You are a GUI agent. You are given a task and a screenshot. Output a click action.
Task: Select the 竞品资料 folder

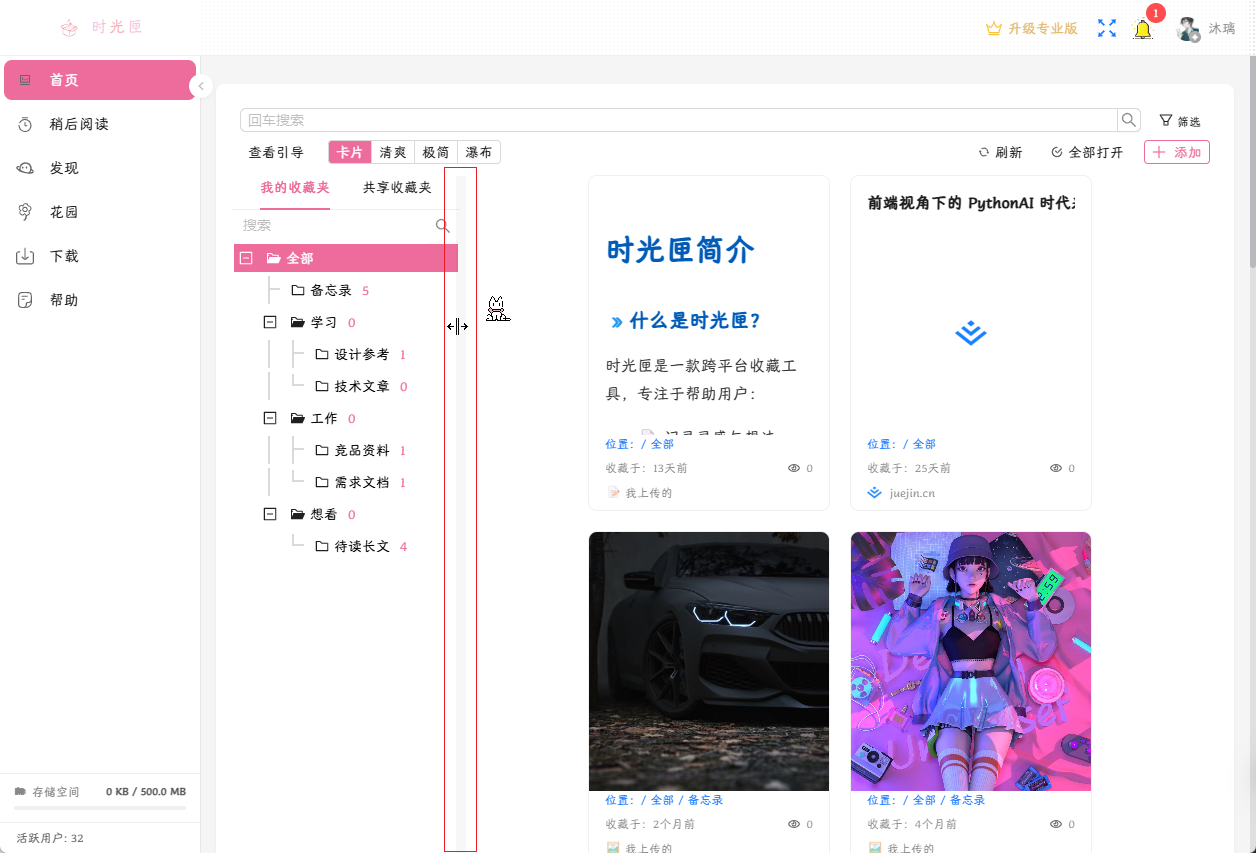361,450
